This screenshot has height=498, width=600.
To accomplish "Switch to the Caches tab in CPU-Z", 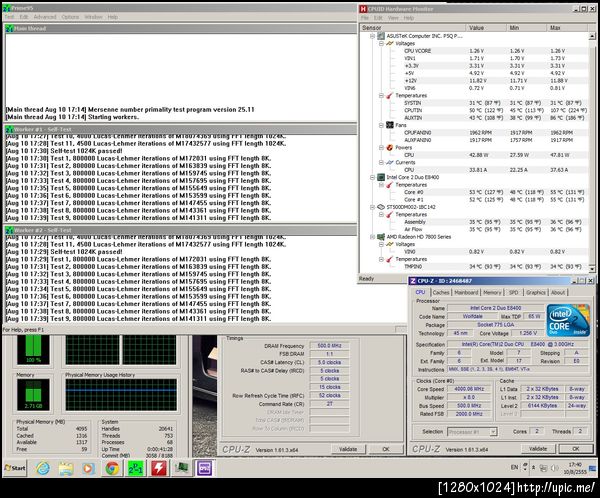I will pos(441,292).
